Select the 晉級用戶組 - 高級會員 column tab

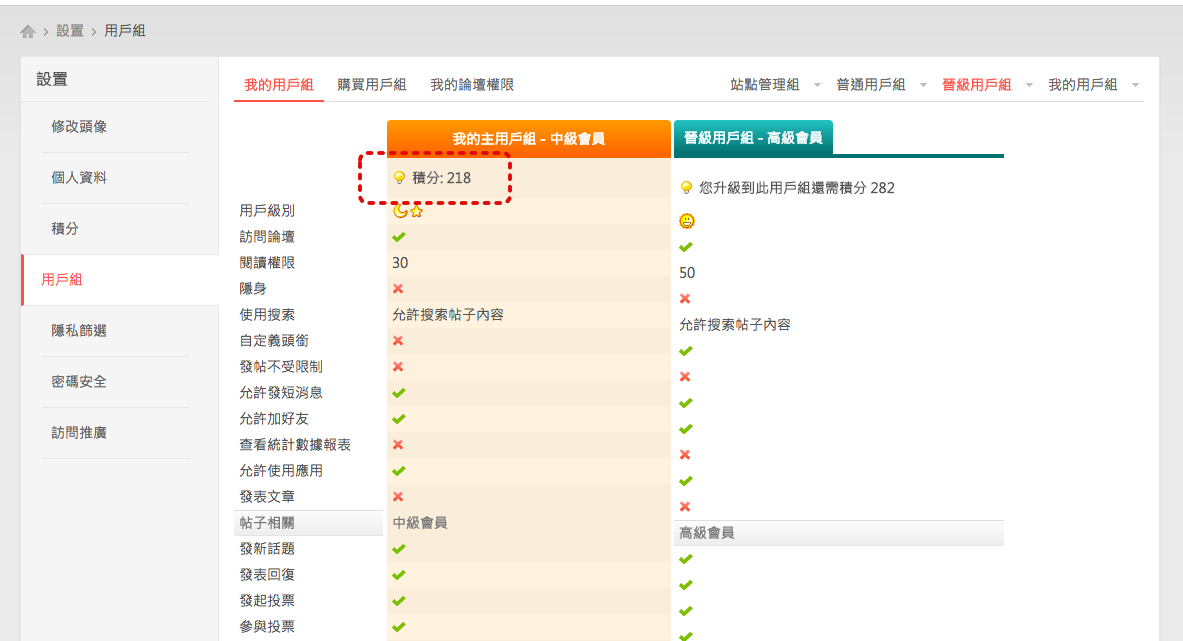[753, 138]
